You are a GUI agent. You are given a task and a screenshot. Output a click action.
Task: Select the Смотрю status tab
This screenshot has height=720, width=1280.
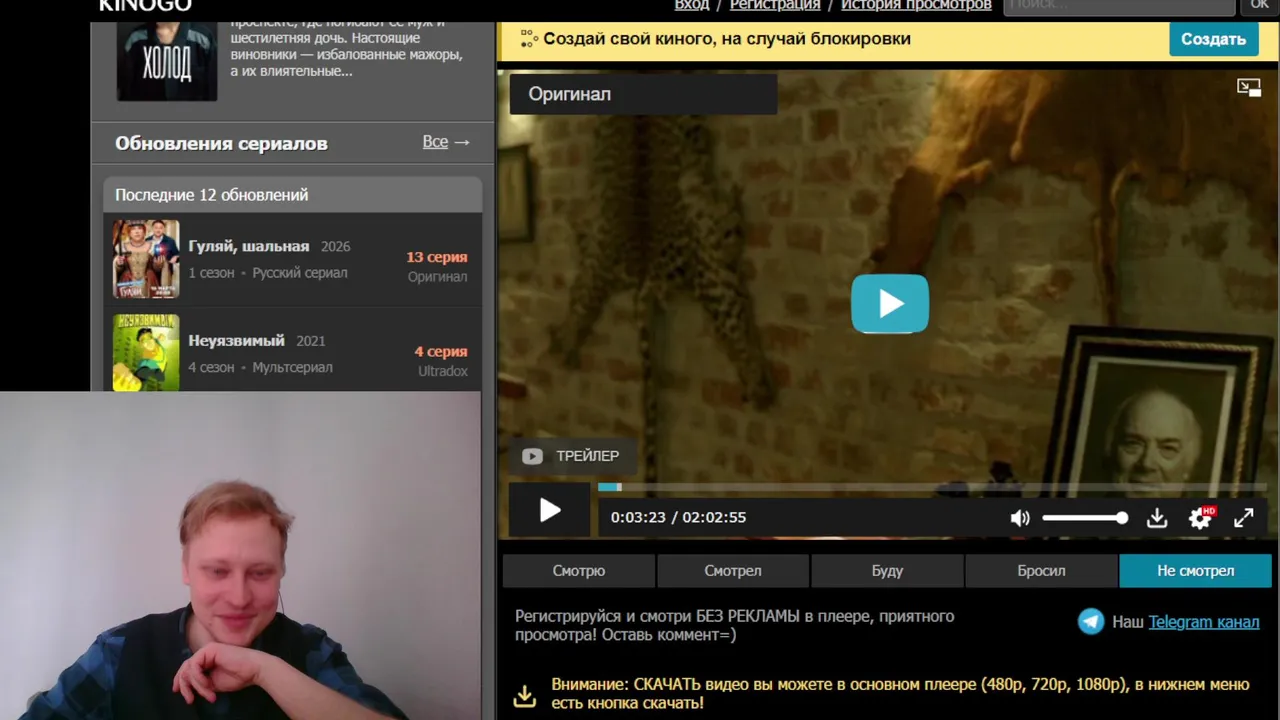point(579,571)
